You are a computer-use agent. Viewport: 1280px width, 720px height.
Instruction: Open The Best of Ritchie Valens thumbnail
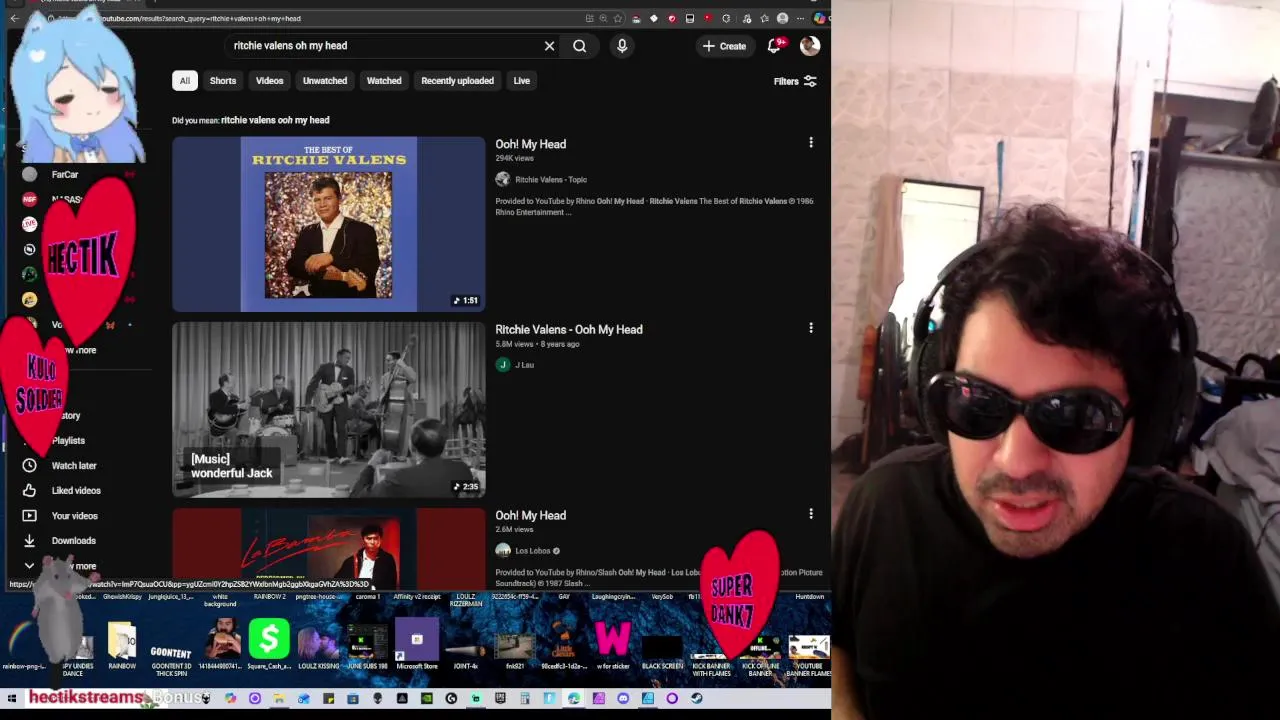(x=328, y=224)
